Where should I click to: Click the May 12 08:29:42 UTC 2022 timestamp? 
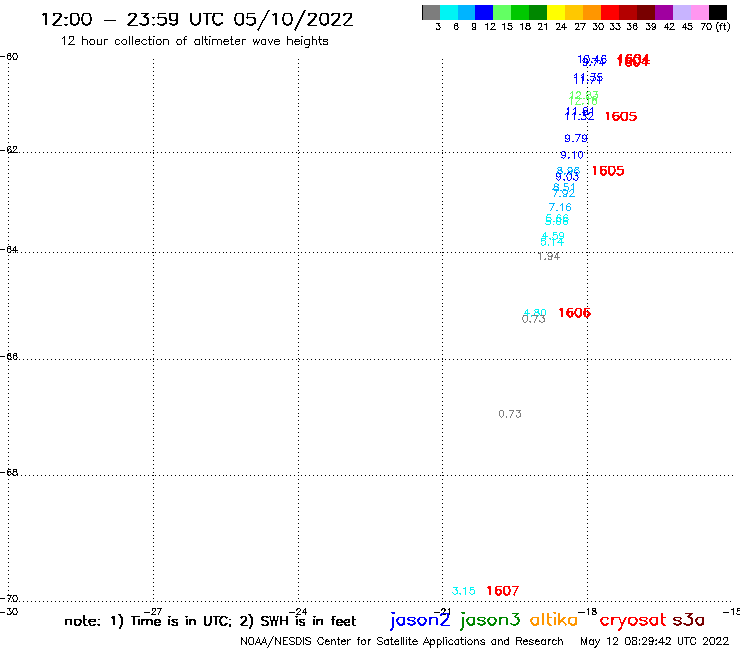pyautogui.click(x=655, y=642)
